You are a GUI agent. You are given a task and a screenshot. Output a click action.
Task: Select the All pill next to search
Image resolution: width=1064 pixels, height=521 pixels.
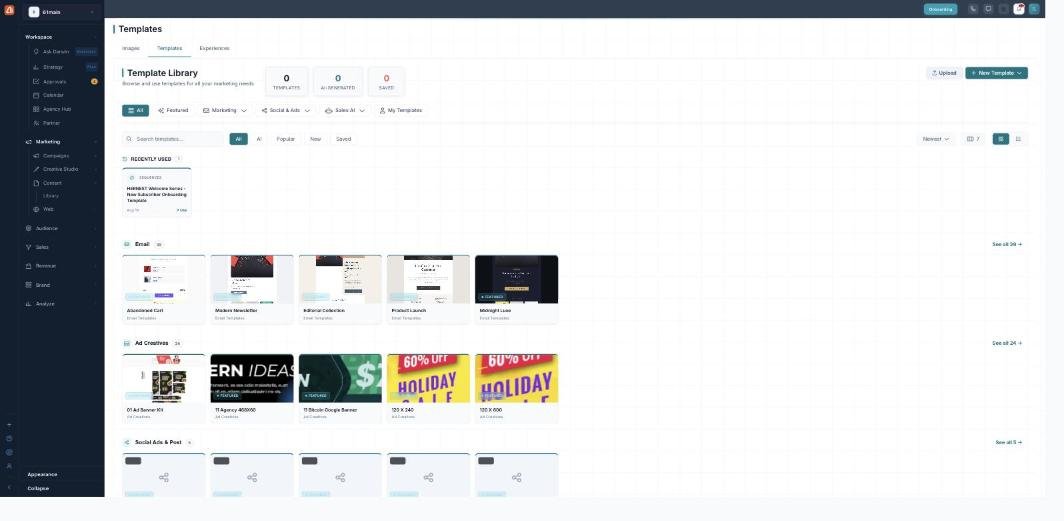click(x=238, y=139)
